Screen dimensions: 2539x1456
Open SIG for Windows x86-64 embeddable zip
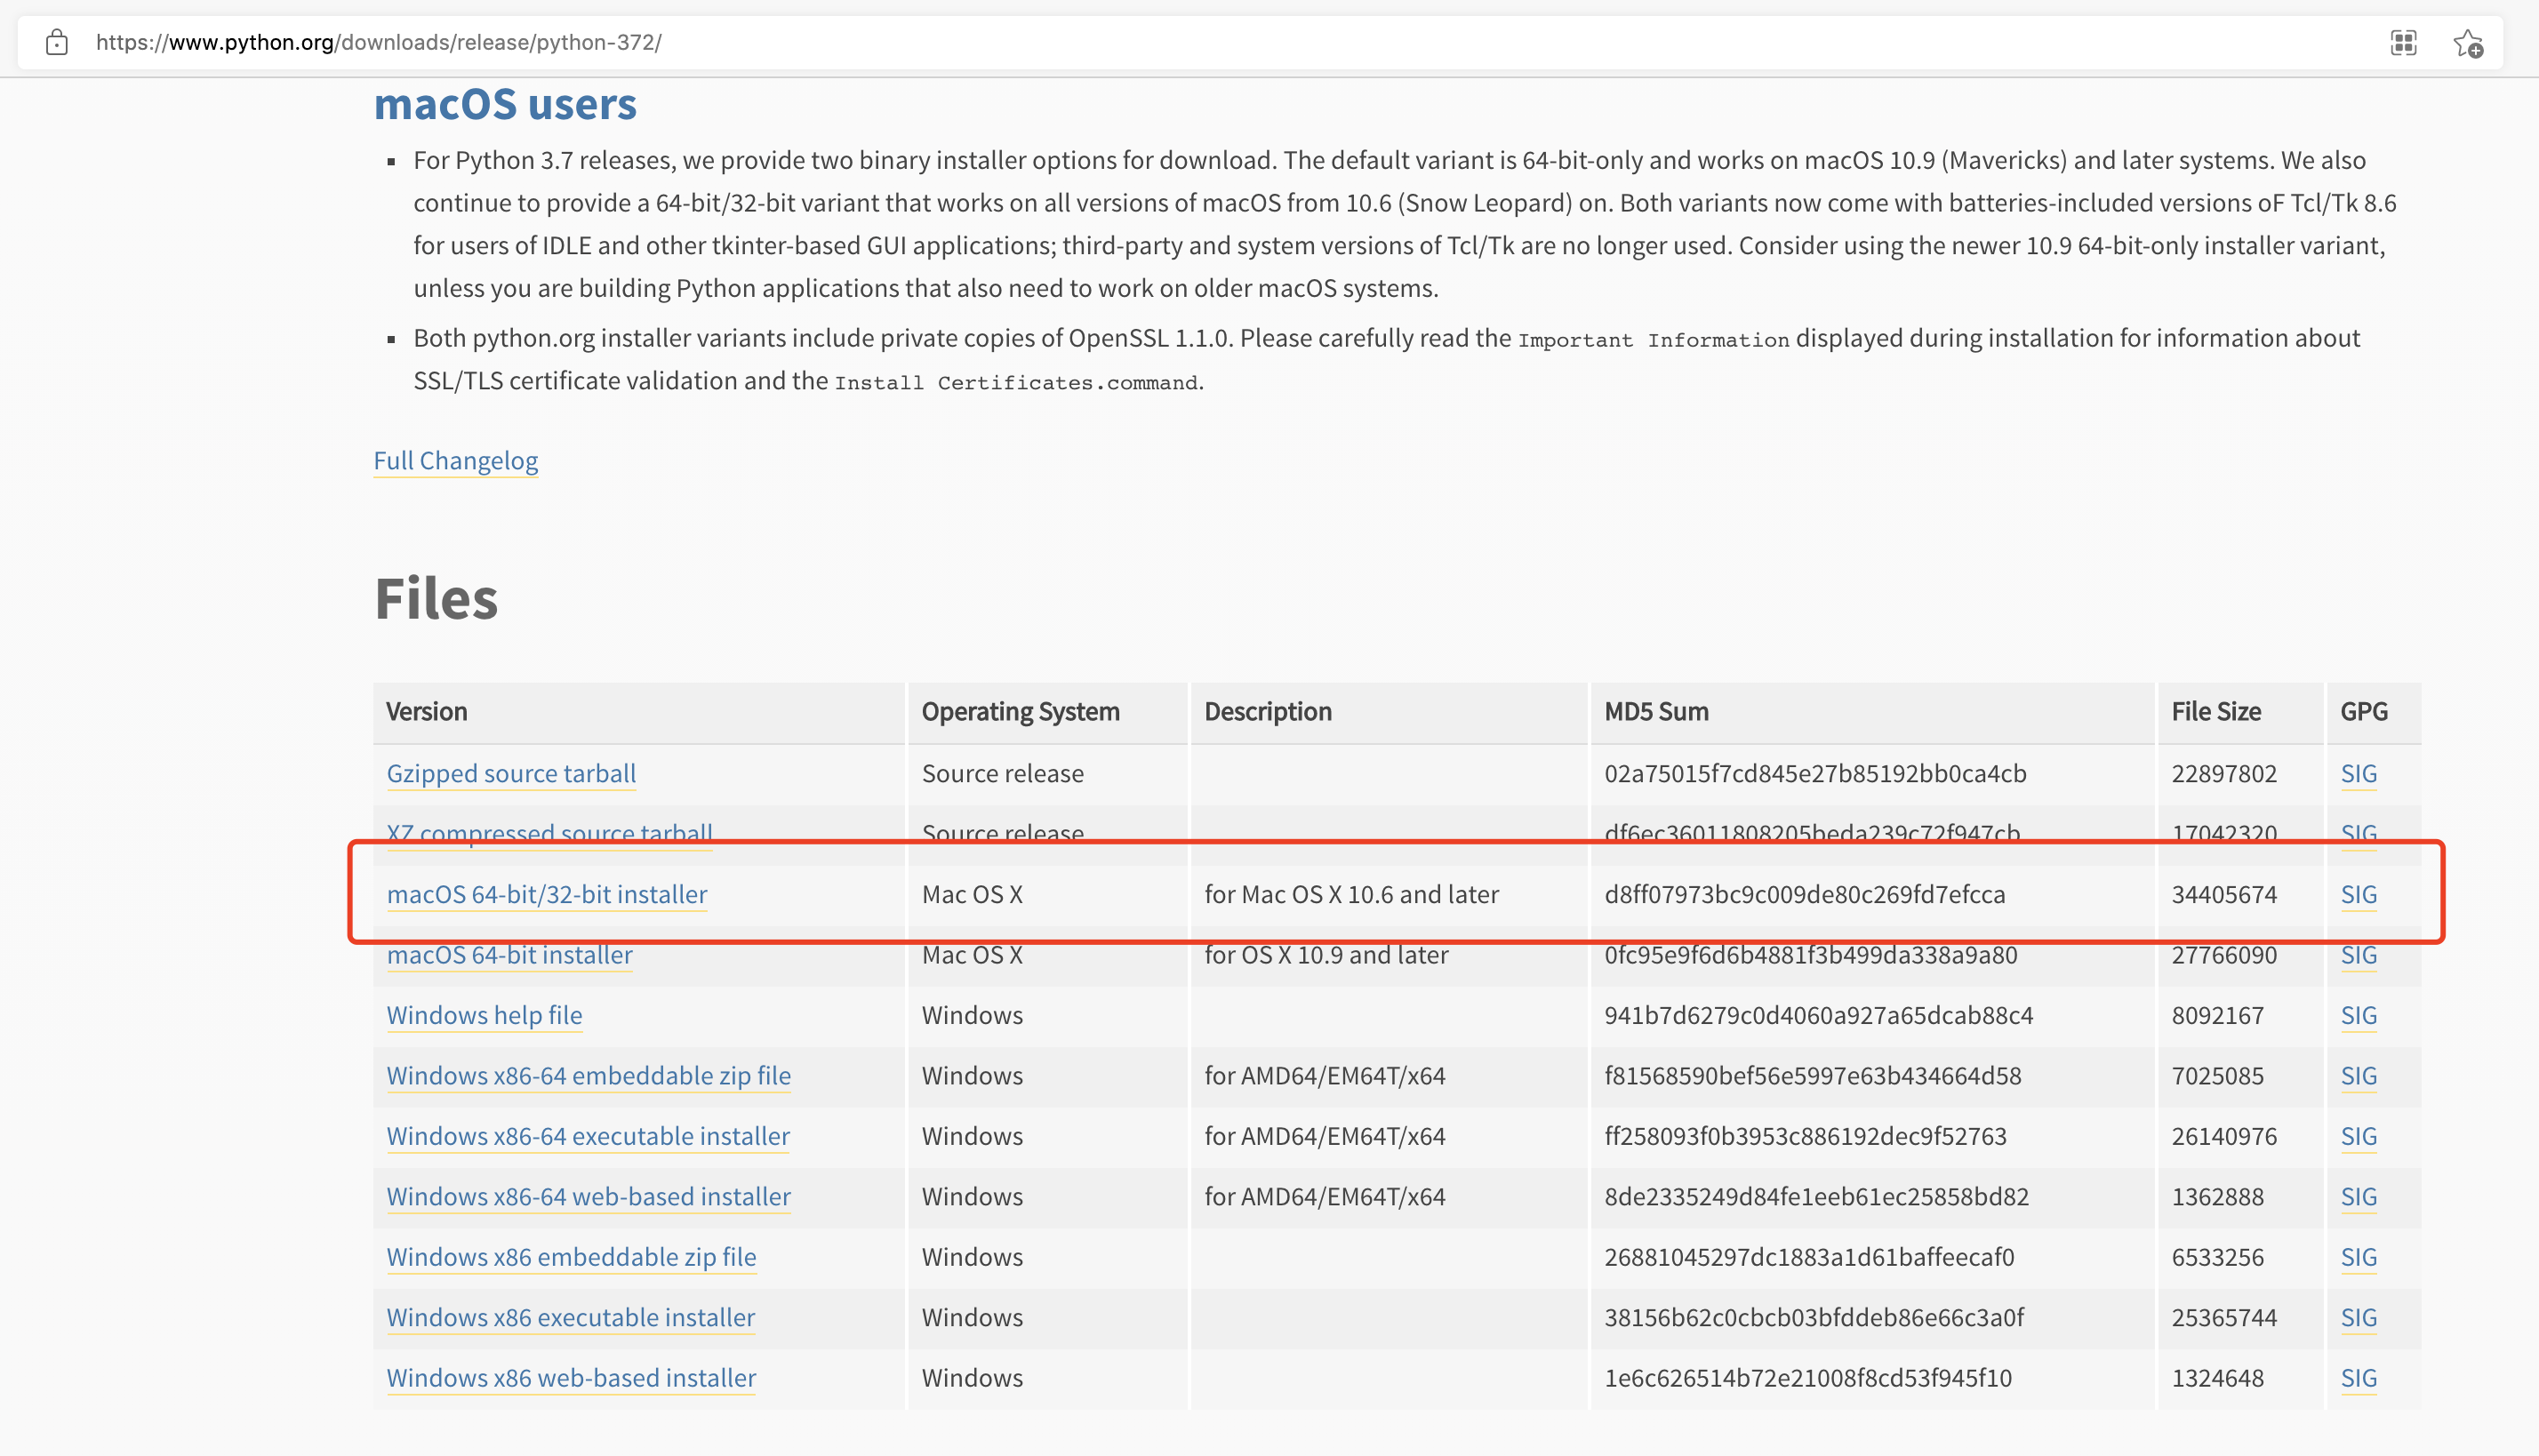pos(2358,1076)
